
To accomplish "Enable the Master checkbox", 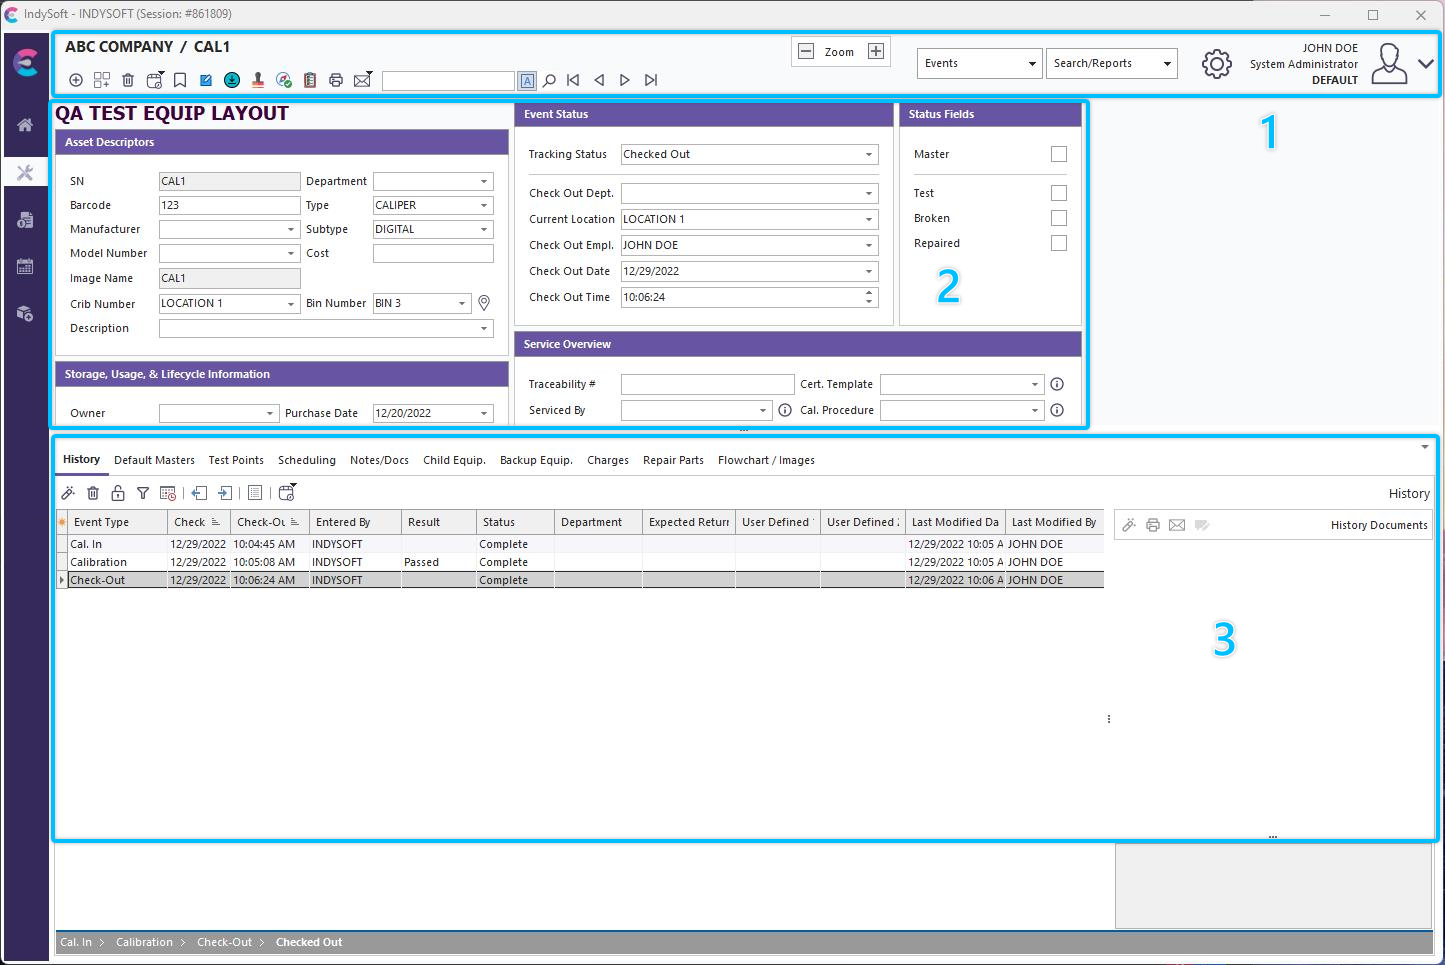I will click(x=1058, y=154).
